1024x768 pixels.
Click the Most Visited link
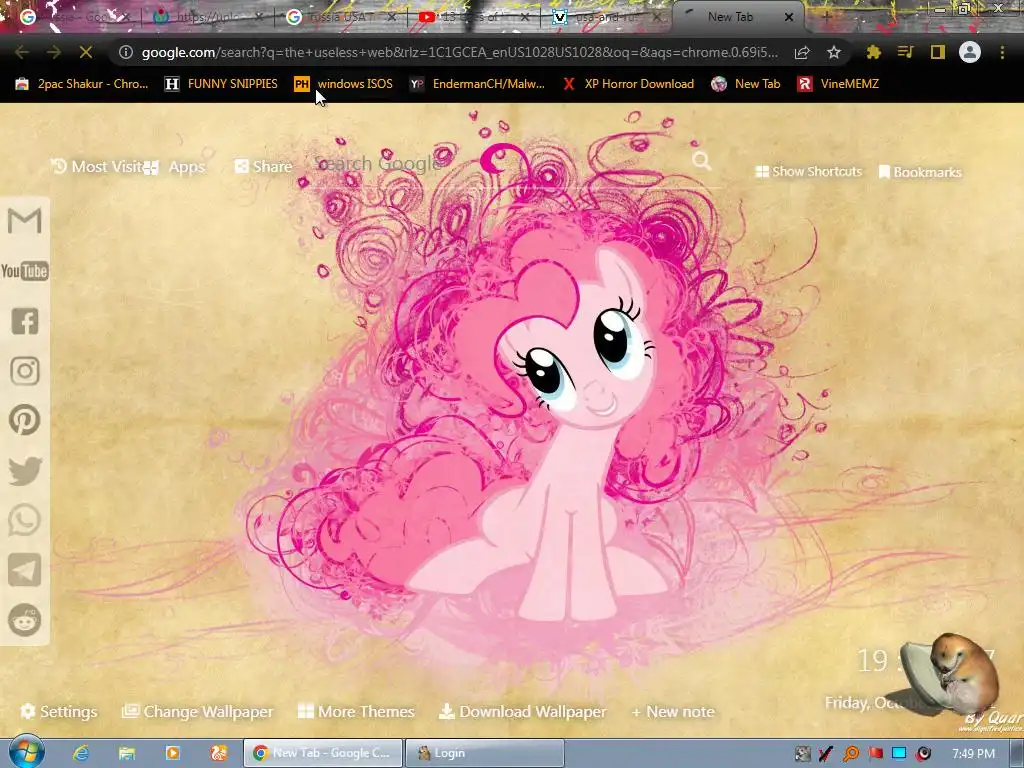98,167
